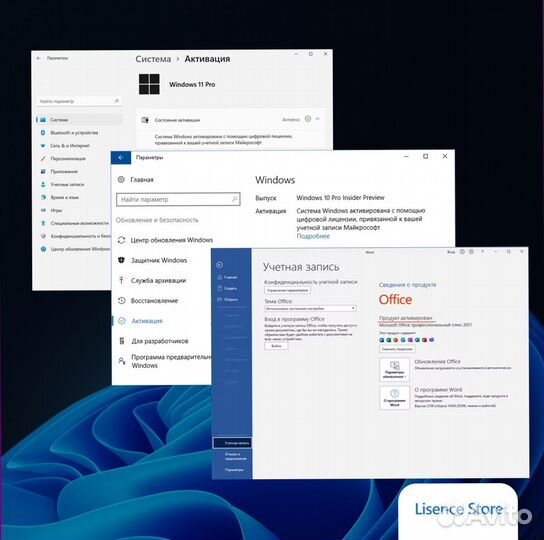This screenshot has width=544, height=540.
Task: Open Параметры обновления dropdown button
Action: [x=394, y=370]
